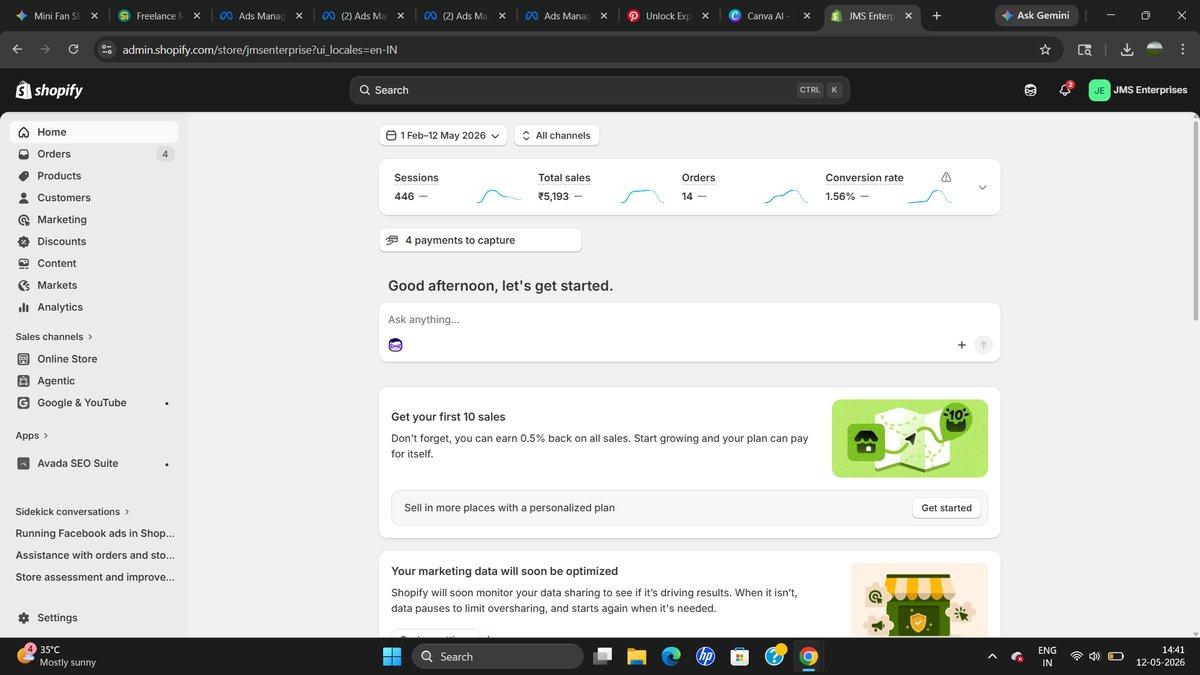Click the Ask Gemini button
This screenshot has width=1200, height=675.
tap(1038, 16)
